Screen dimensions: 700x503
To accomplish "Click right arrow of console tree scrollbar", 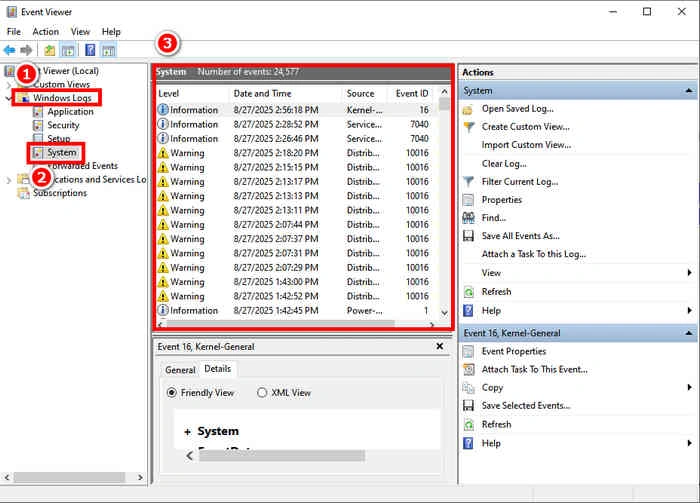I will coord(140,478).
